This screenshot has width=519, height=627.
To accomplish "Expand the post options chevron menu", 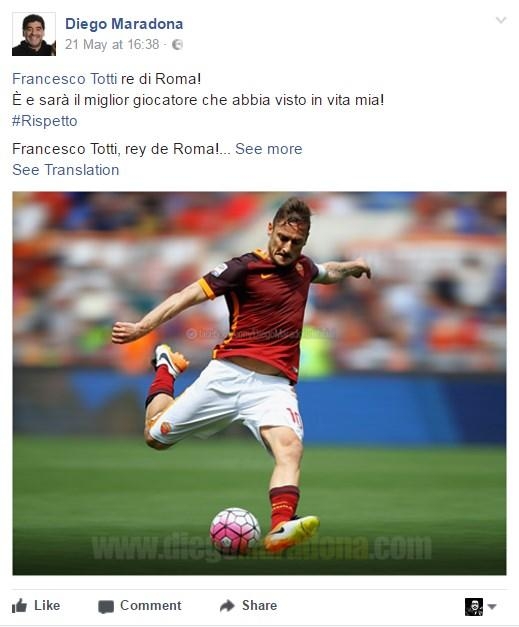I will tap(501, 20).
